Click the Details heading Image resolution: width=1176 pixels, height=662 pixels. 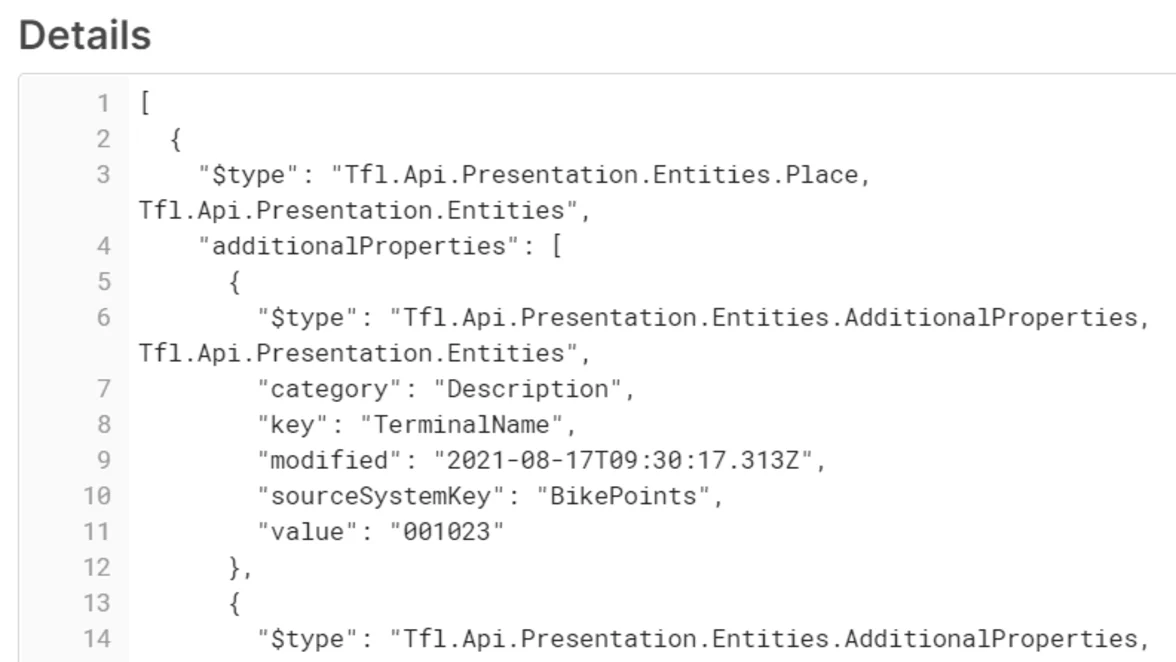(x=85, y=36)
